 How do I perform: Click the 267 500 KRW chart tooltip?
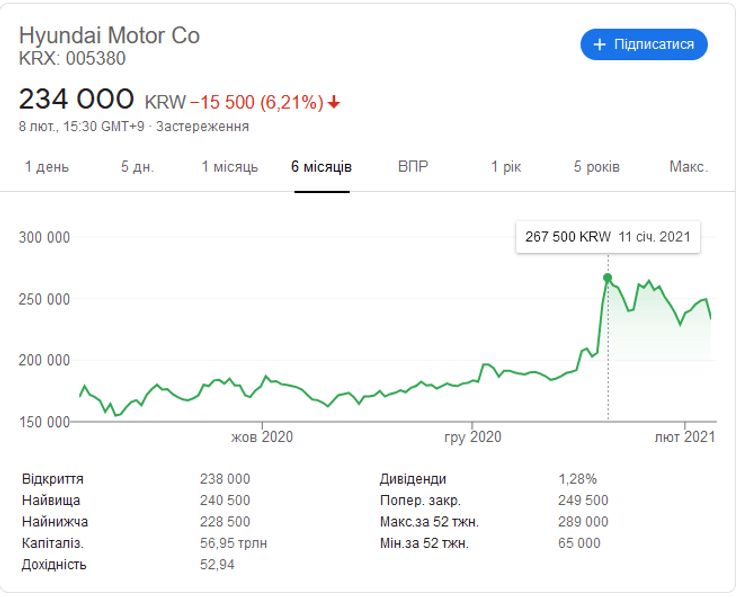607,238
